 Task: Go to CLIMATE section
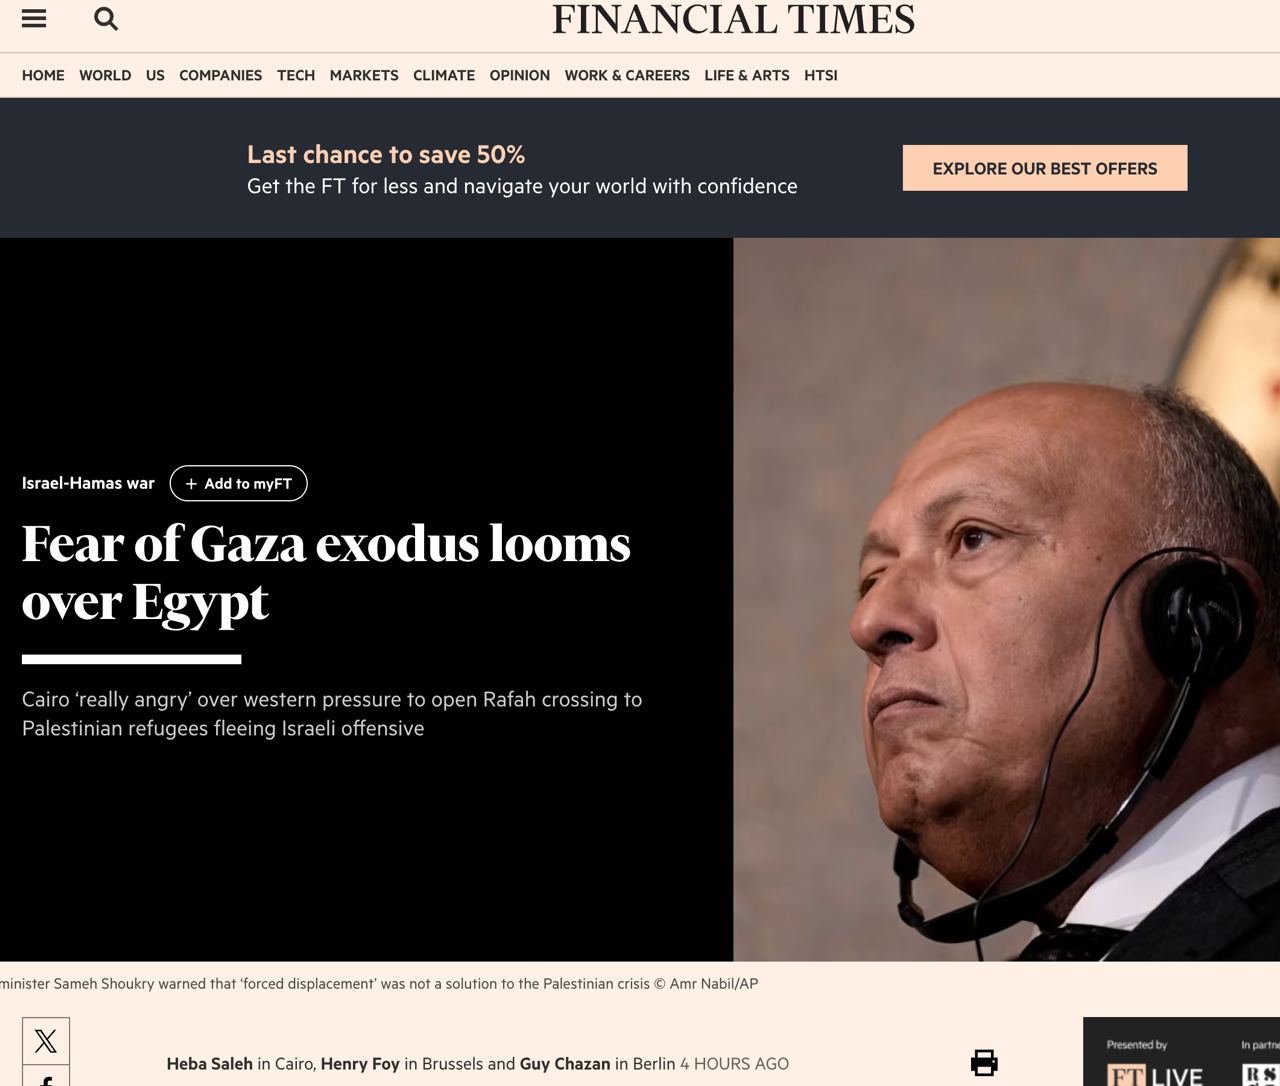(x=444, y=75)
